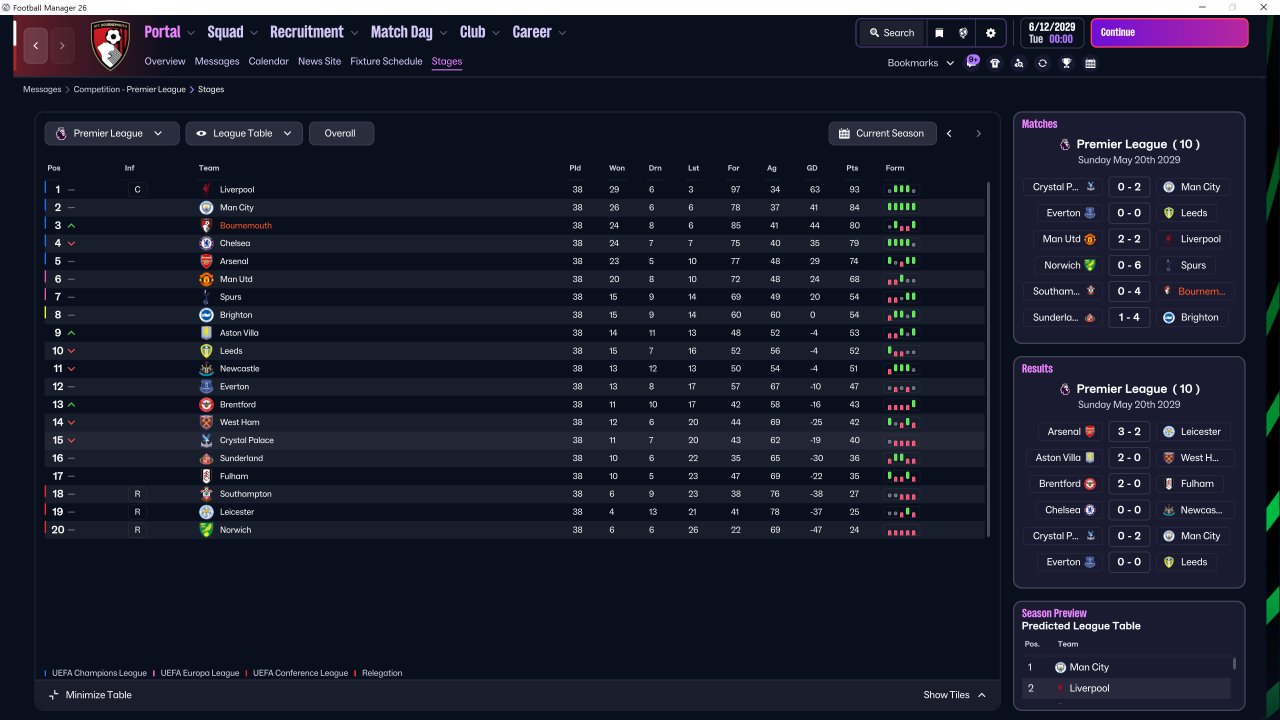Minimize the league table
This screenshot has height=720, width=1280.
coord(90,695)
